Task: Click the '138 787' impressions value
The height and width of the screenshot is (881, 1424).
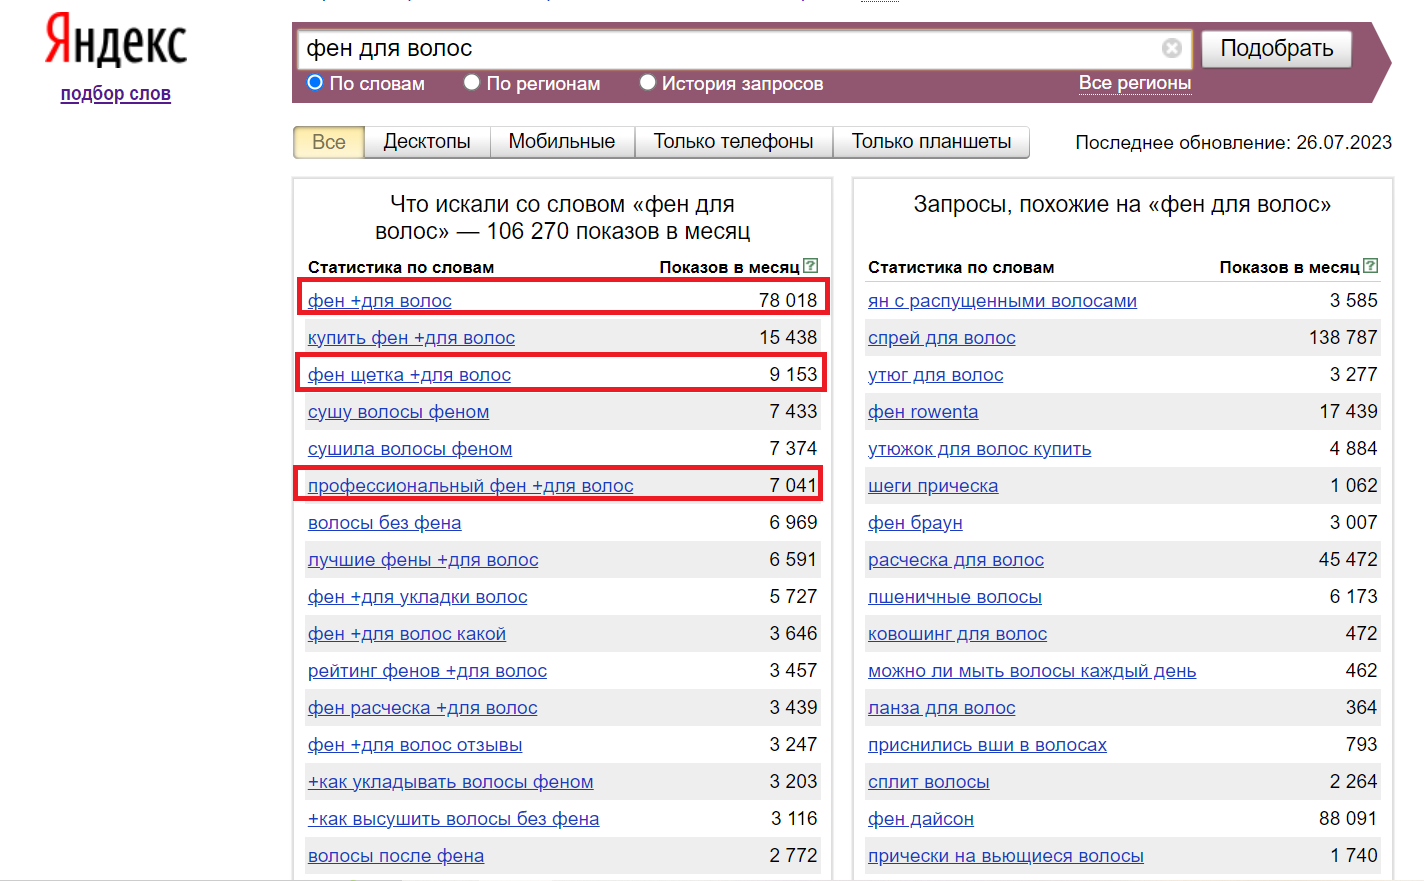Action: pyautogui.click(x=1343, y=337)
